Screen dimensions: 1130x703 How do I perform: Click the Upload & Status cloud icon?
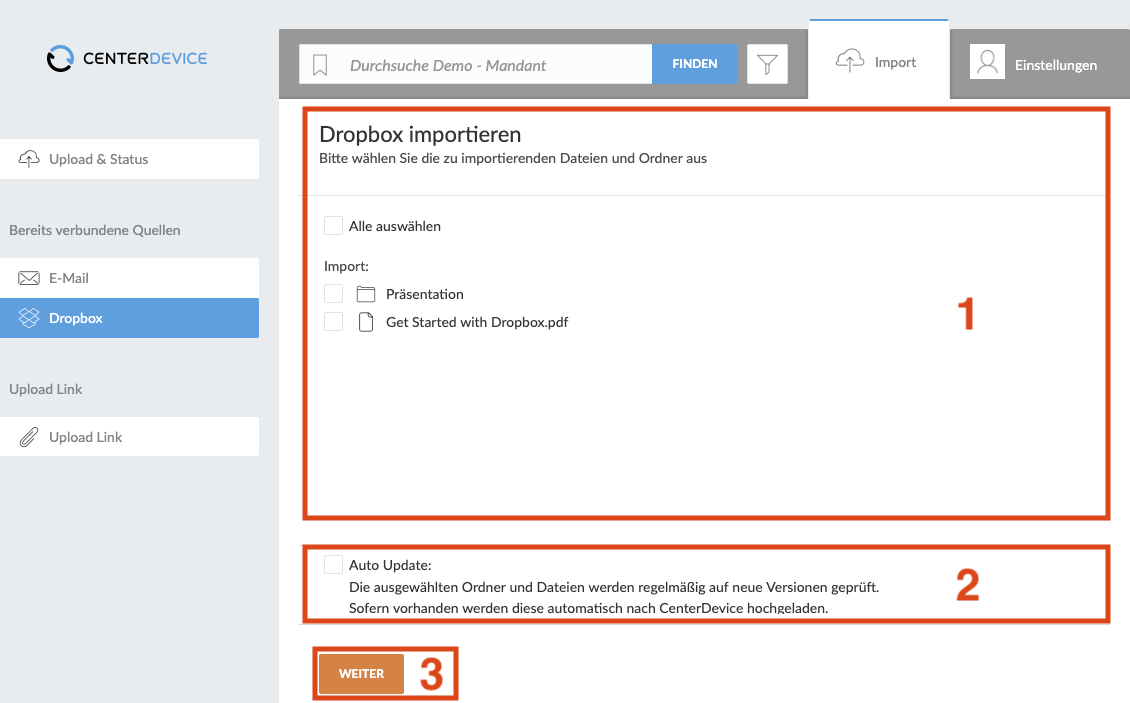coord(29,159)
